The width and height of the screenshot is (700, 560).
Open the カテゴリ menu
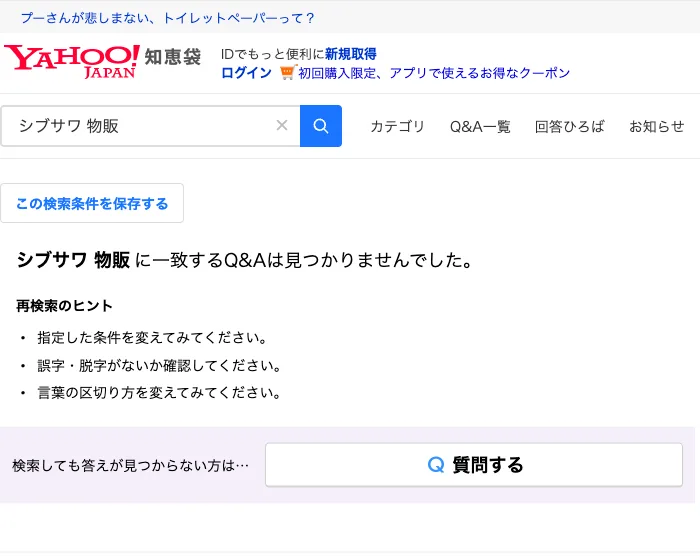coord(397,126)
